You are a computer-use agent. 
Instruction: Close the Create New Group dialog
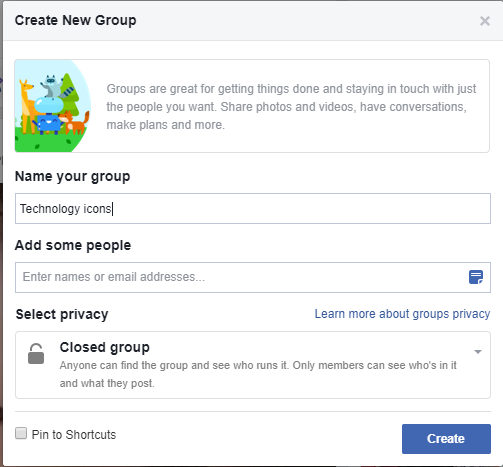click(485, 21)
